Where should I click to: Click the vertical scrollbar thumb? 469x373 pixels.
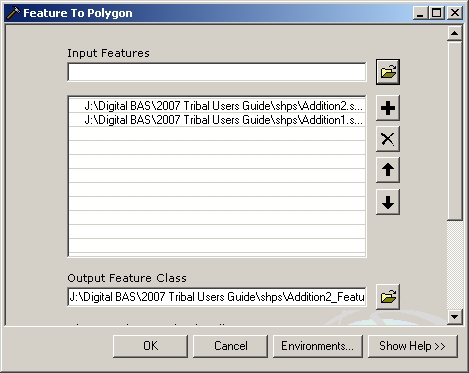(x=454, y=131)
